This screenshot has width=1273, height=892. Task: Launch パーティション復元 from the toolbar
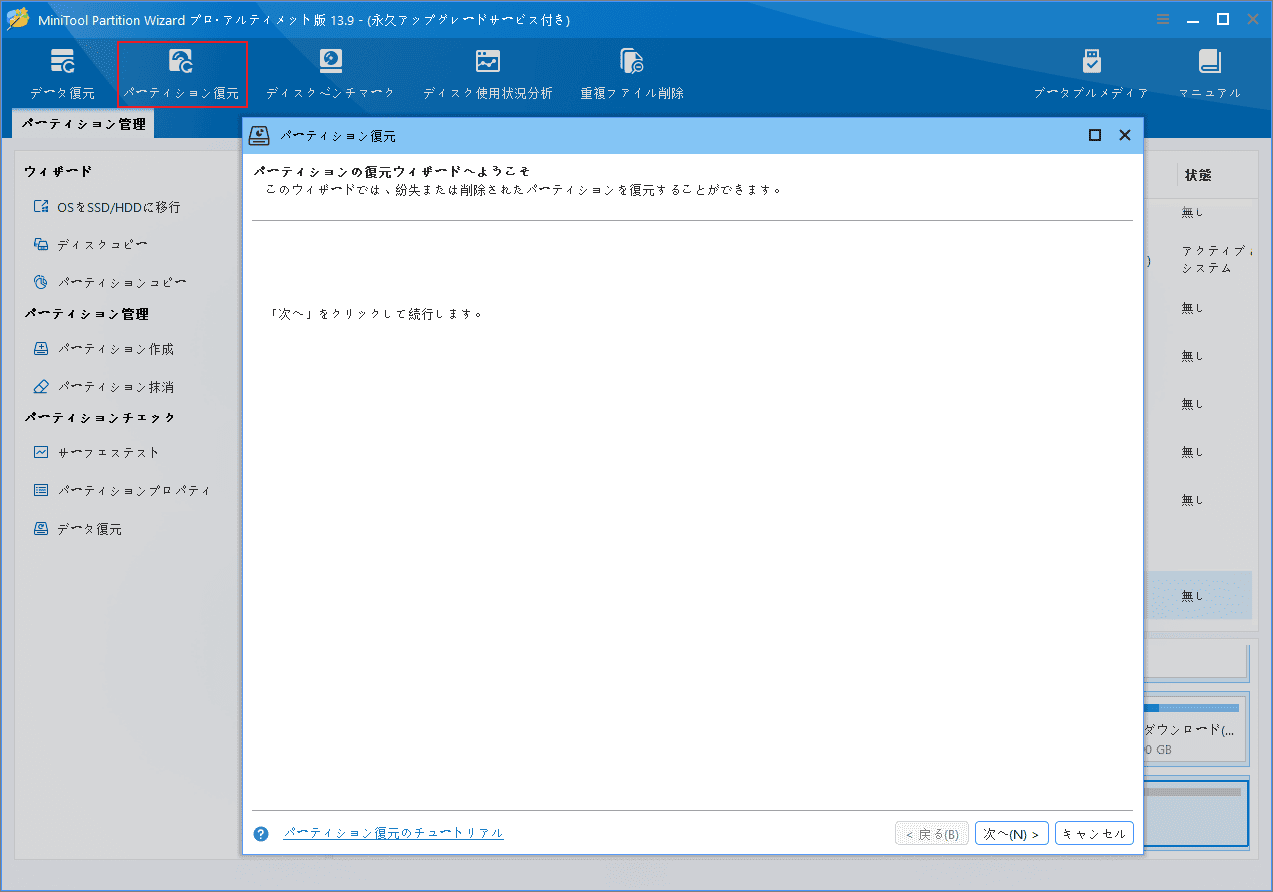(x=181, y=75)
